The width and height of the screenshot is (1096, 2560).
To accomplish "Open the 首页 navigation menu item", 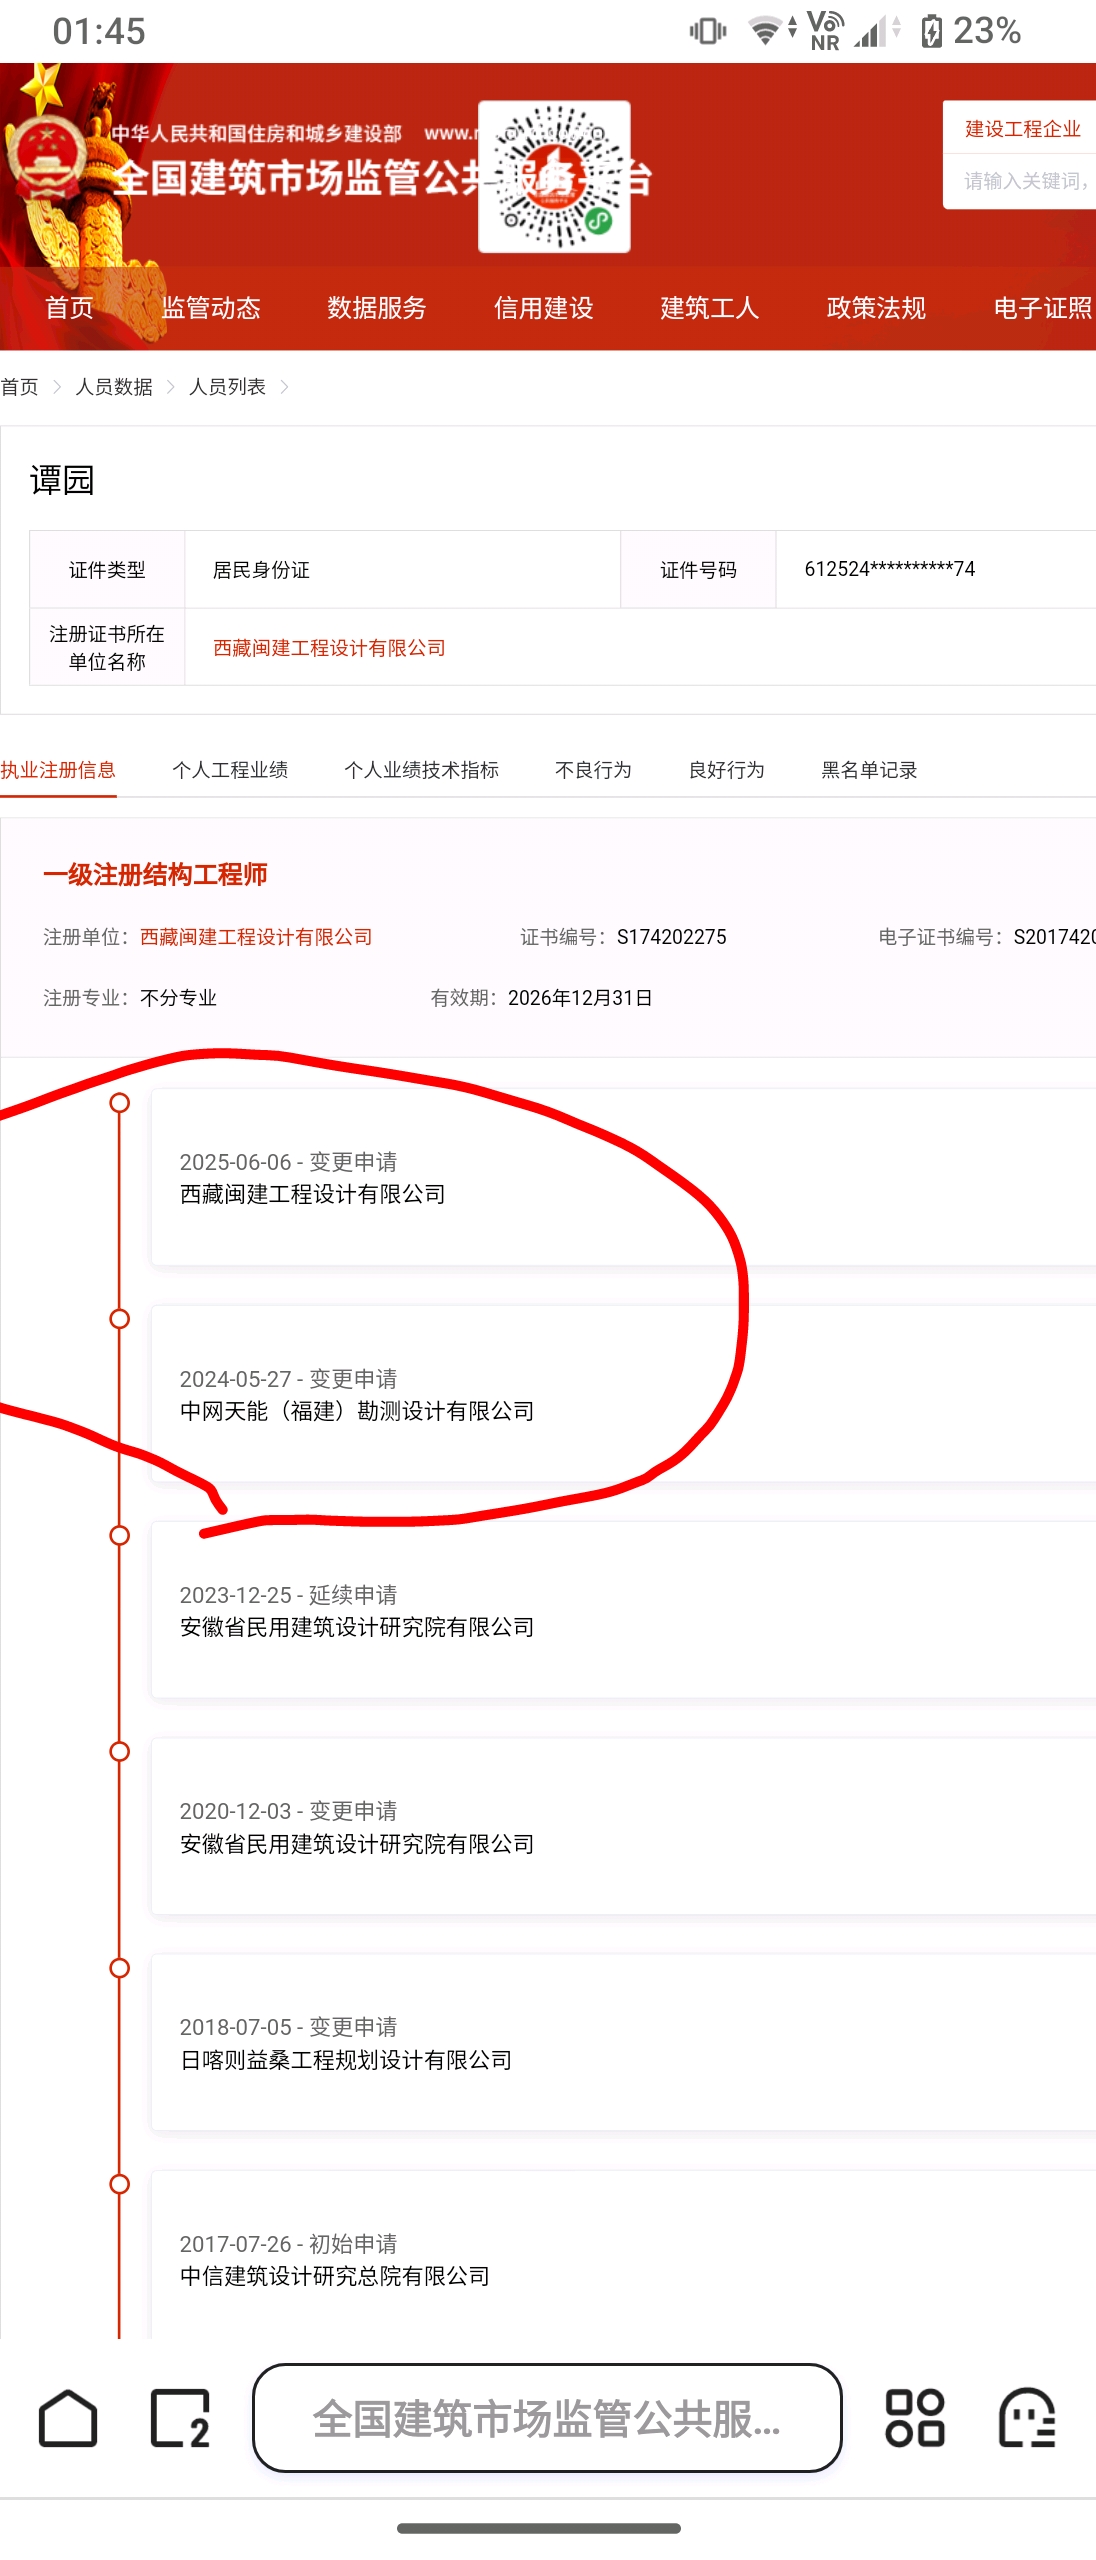I will coord(69,308).
